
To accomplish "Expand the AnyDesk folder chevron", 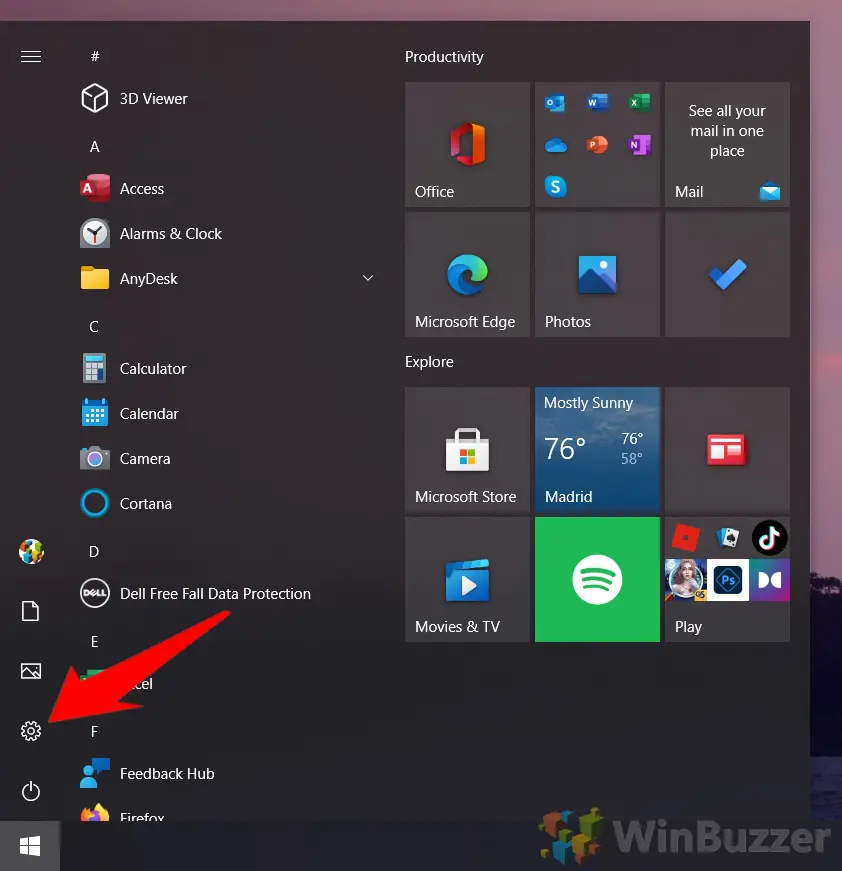I will coord(368,278).
